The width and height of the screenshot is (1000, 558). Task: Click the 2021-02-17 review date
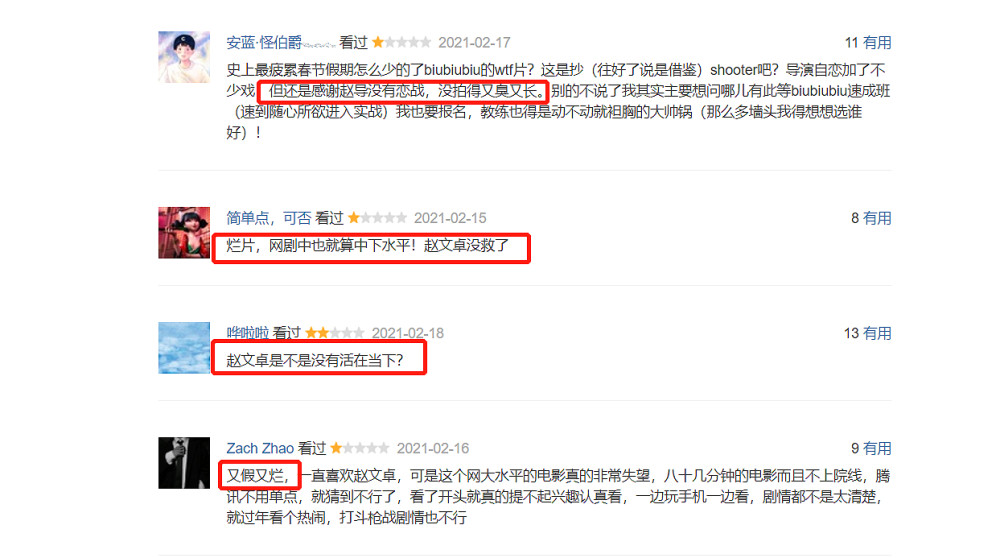tap(474, 43)
